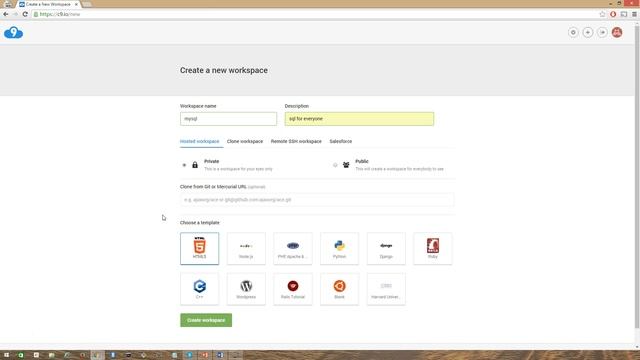Click the lock icon beside Private
The height and width of the screenshot is (360, 640).
(x=195, y=165)
